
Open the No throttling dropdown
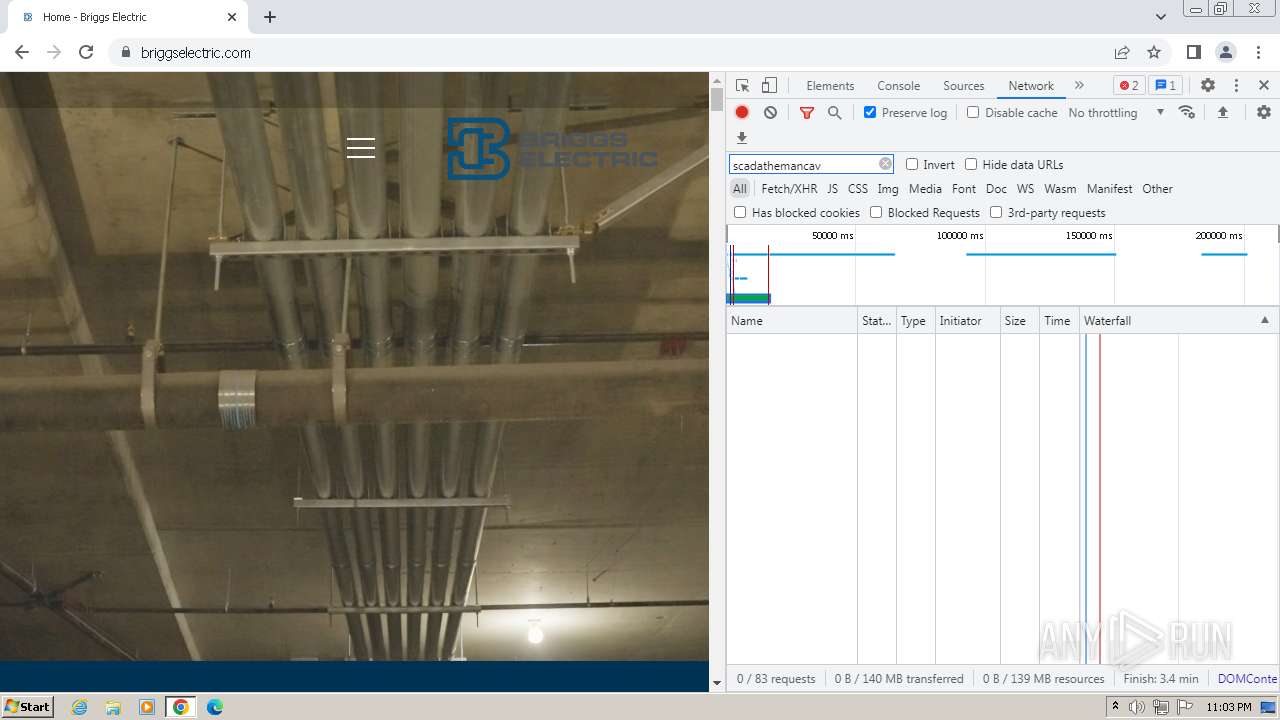coord(1116,112)
